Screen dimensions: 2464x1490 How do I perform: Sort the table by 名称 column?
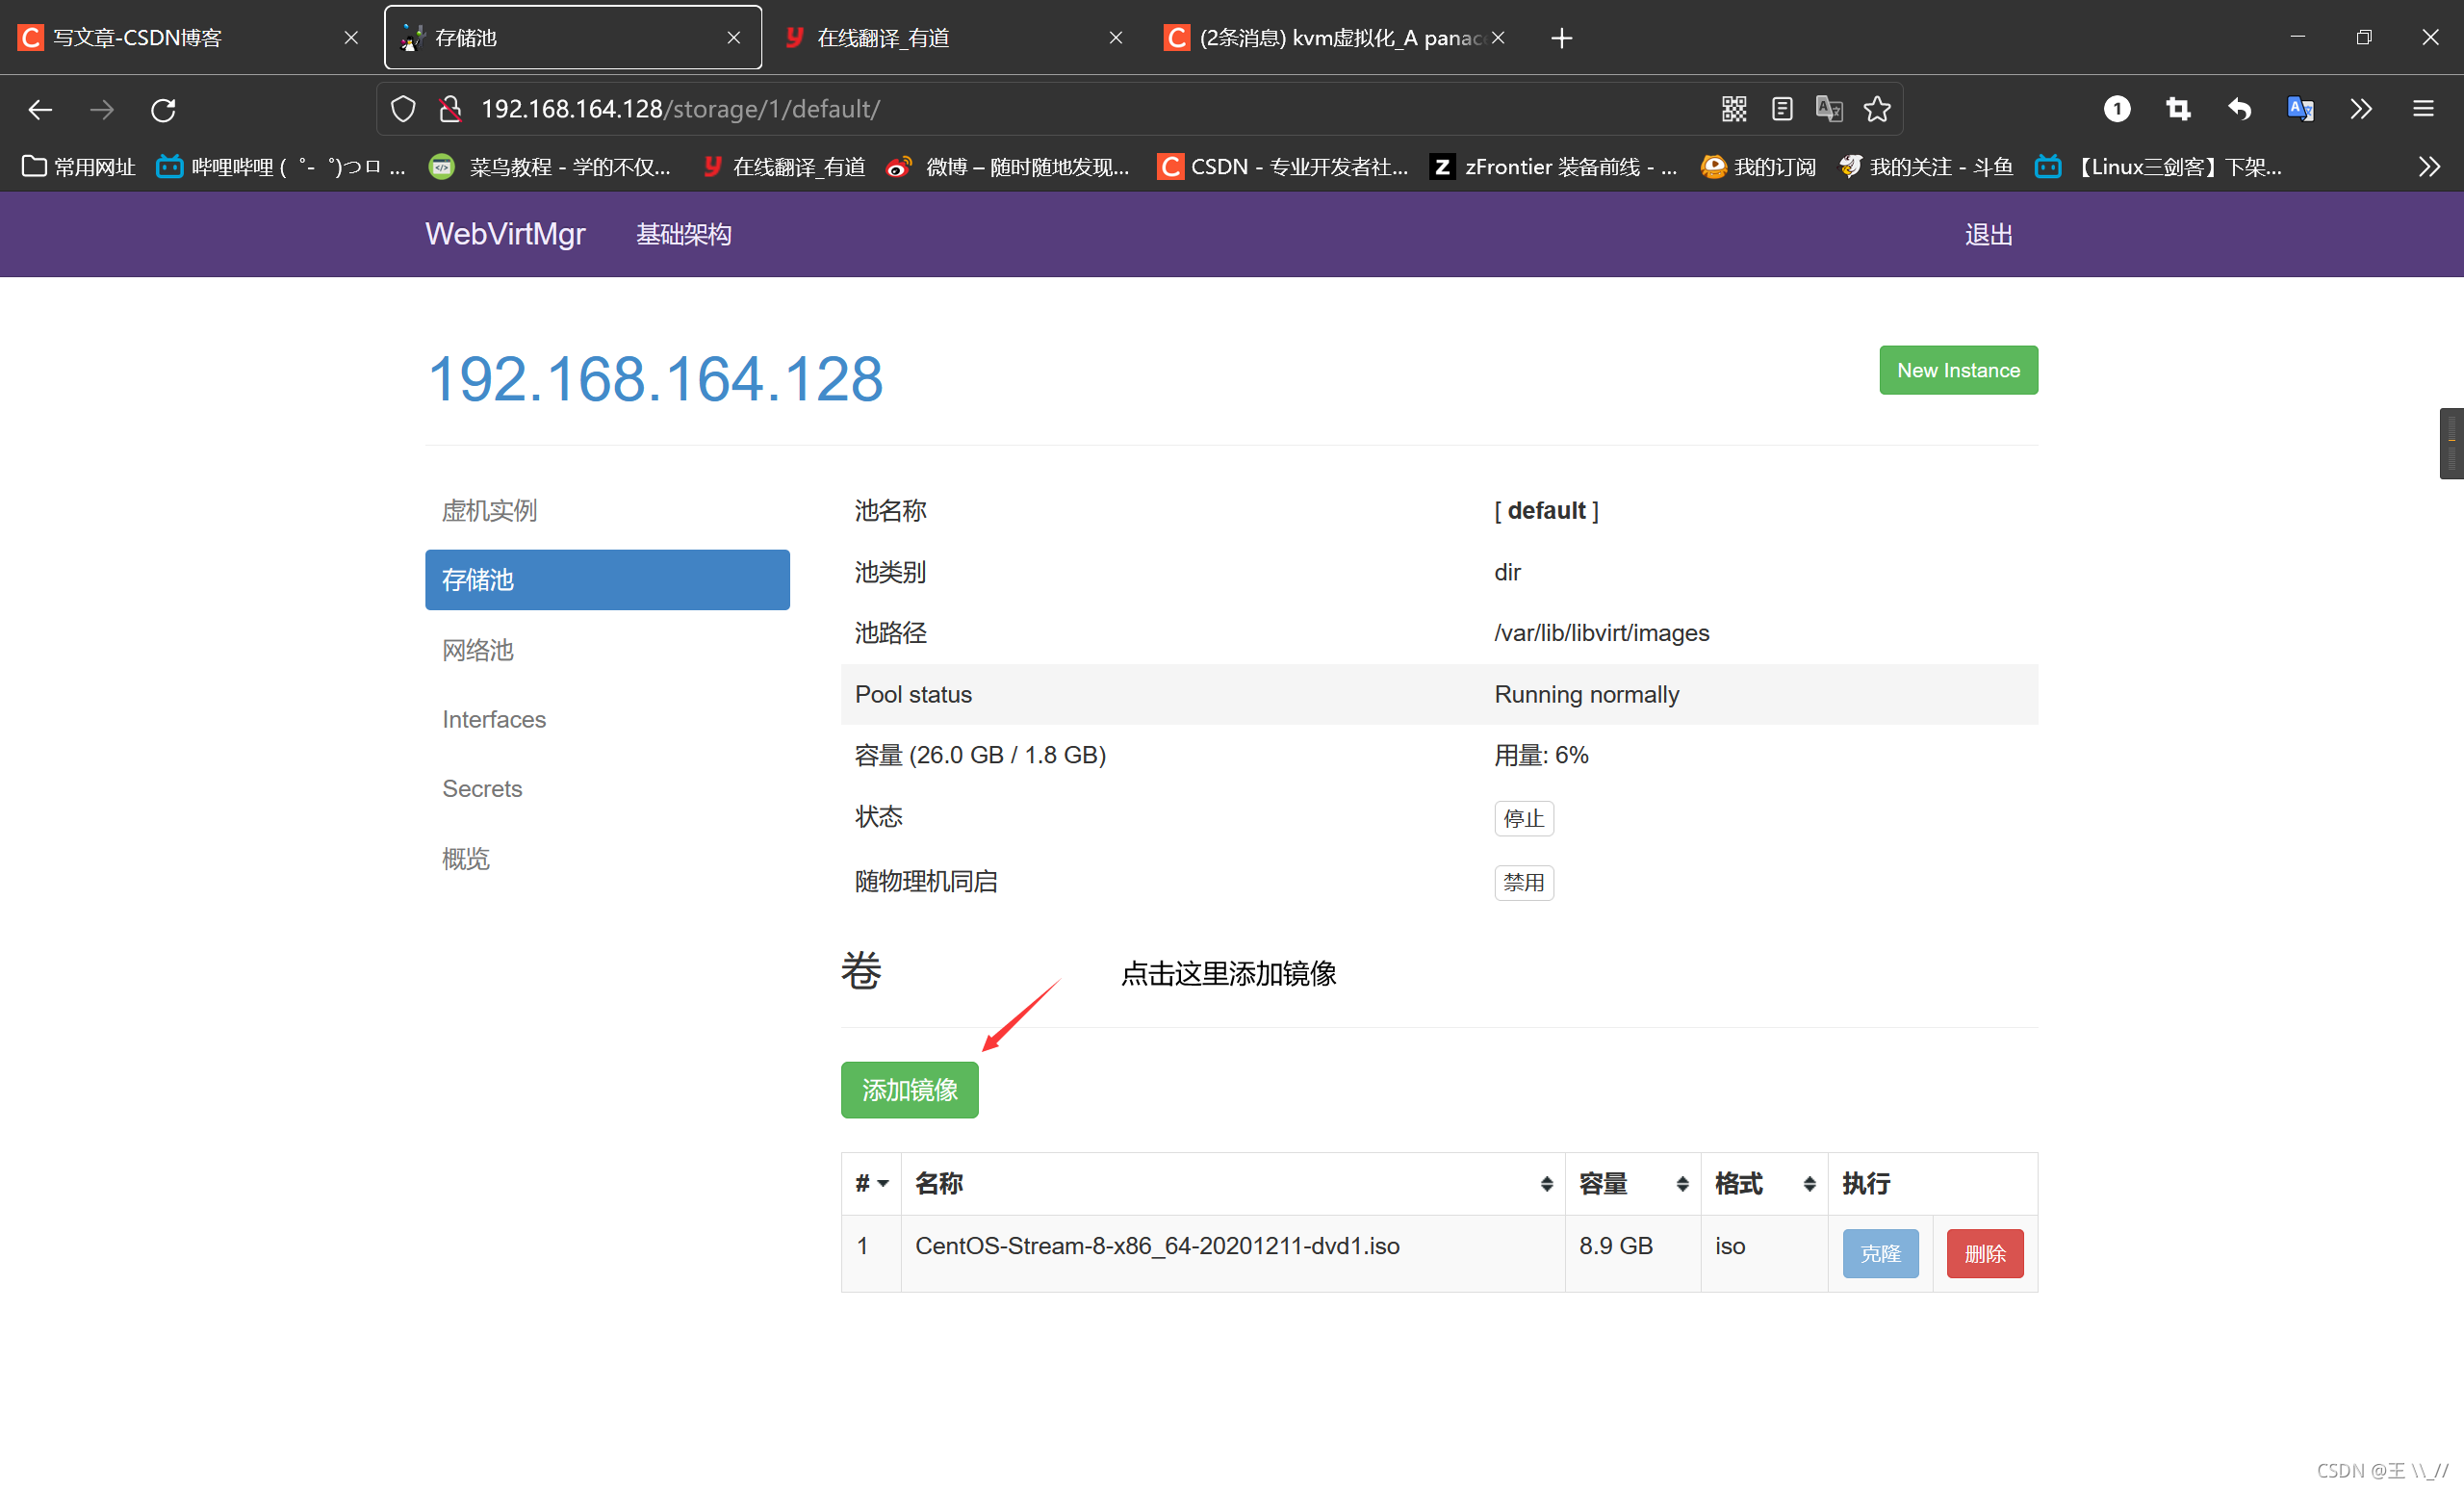[1233, 1184]
